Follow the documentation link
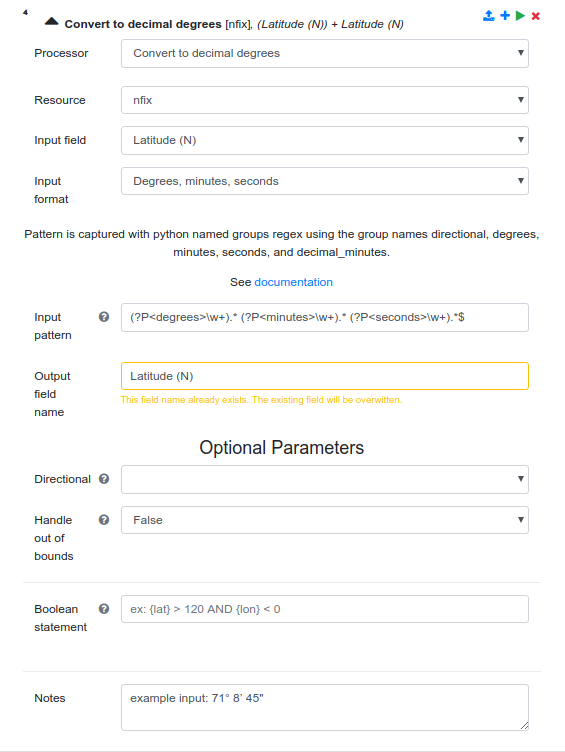This screenshot has width=565, height=752. 294,282
